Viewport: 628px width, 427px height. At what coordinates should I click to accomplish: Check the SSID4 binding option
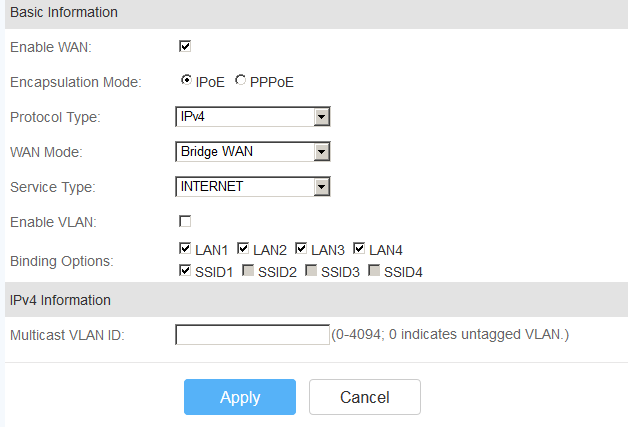[x=374, y=270]
